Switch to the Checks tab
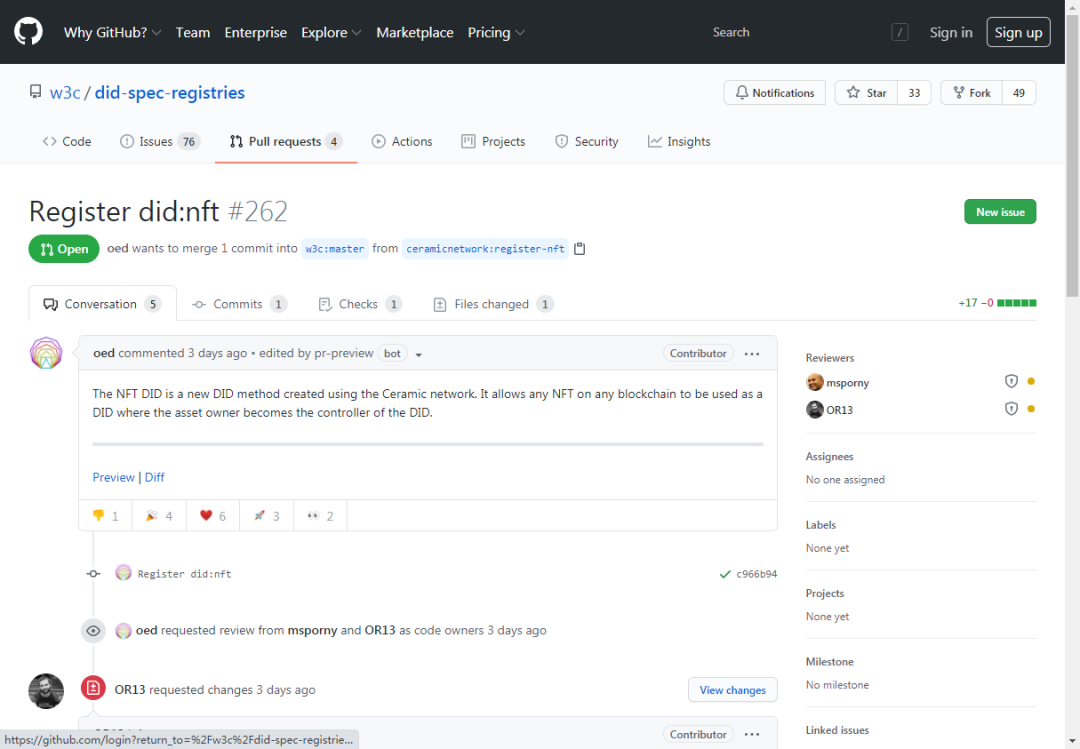This screenshot has width=1080, height=749. [360, 304]
